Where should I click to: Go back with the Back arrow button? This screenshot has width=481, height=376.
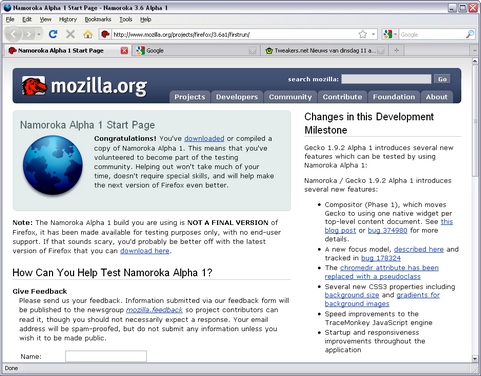[x=14, y=34]
